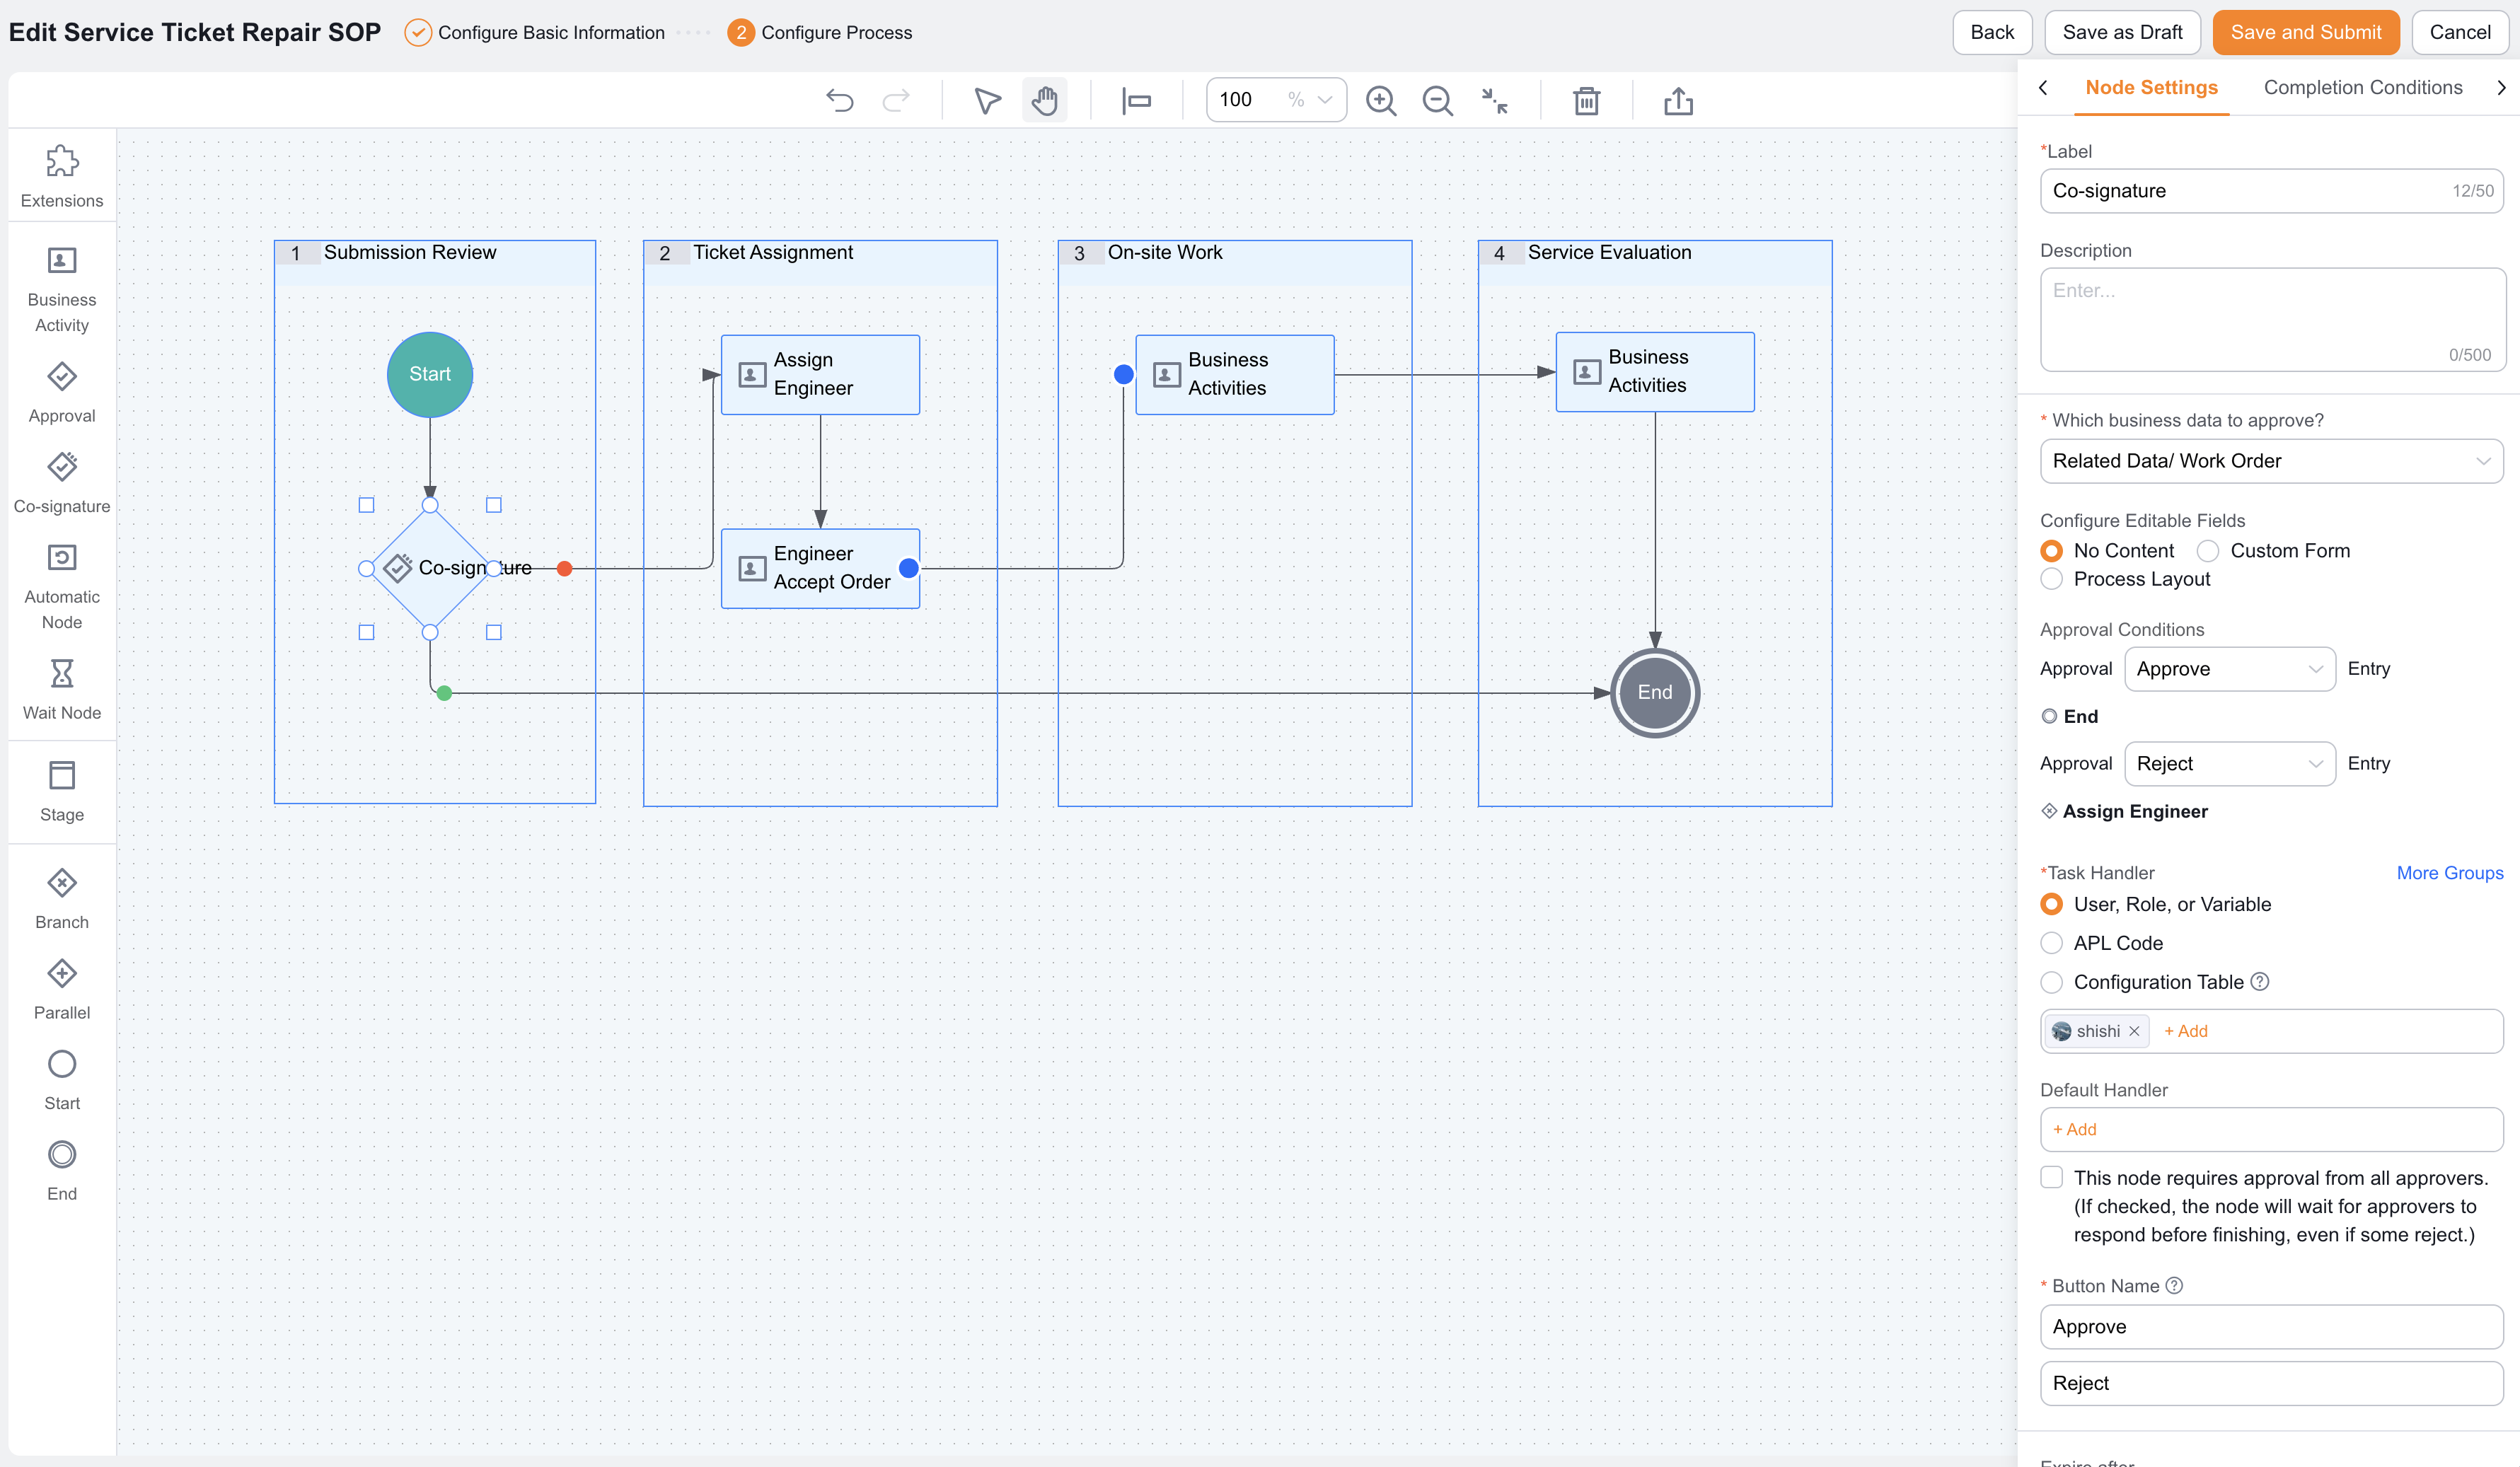This screenshot has height=1467, width=2520.
Task: Delete selection with trash icon
Action: coord(1587,100)
